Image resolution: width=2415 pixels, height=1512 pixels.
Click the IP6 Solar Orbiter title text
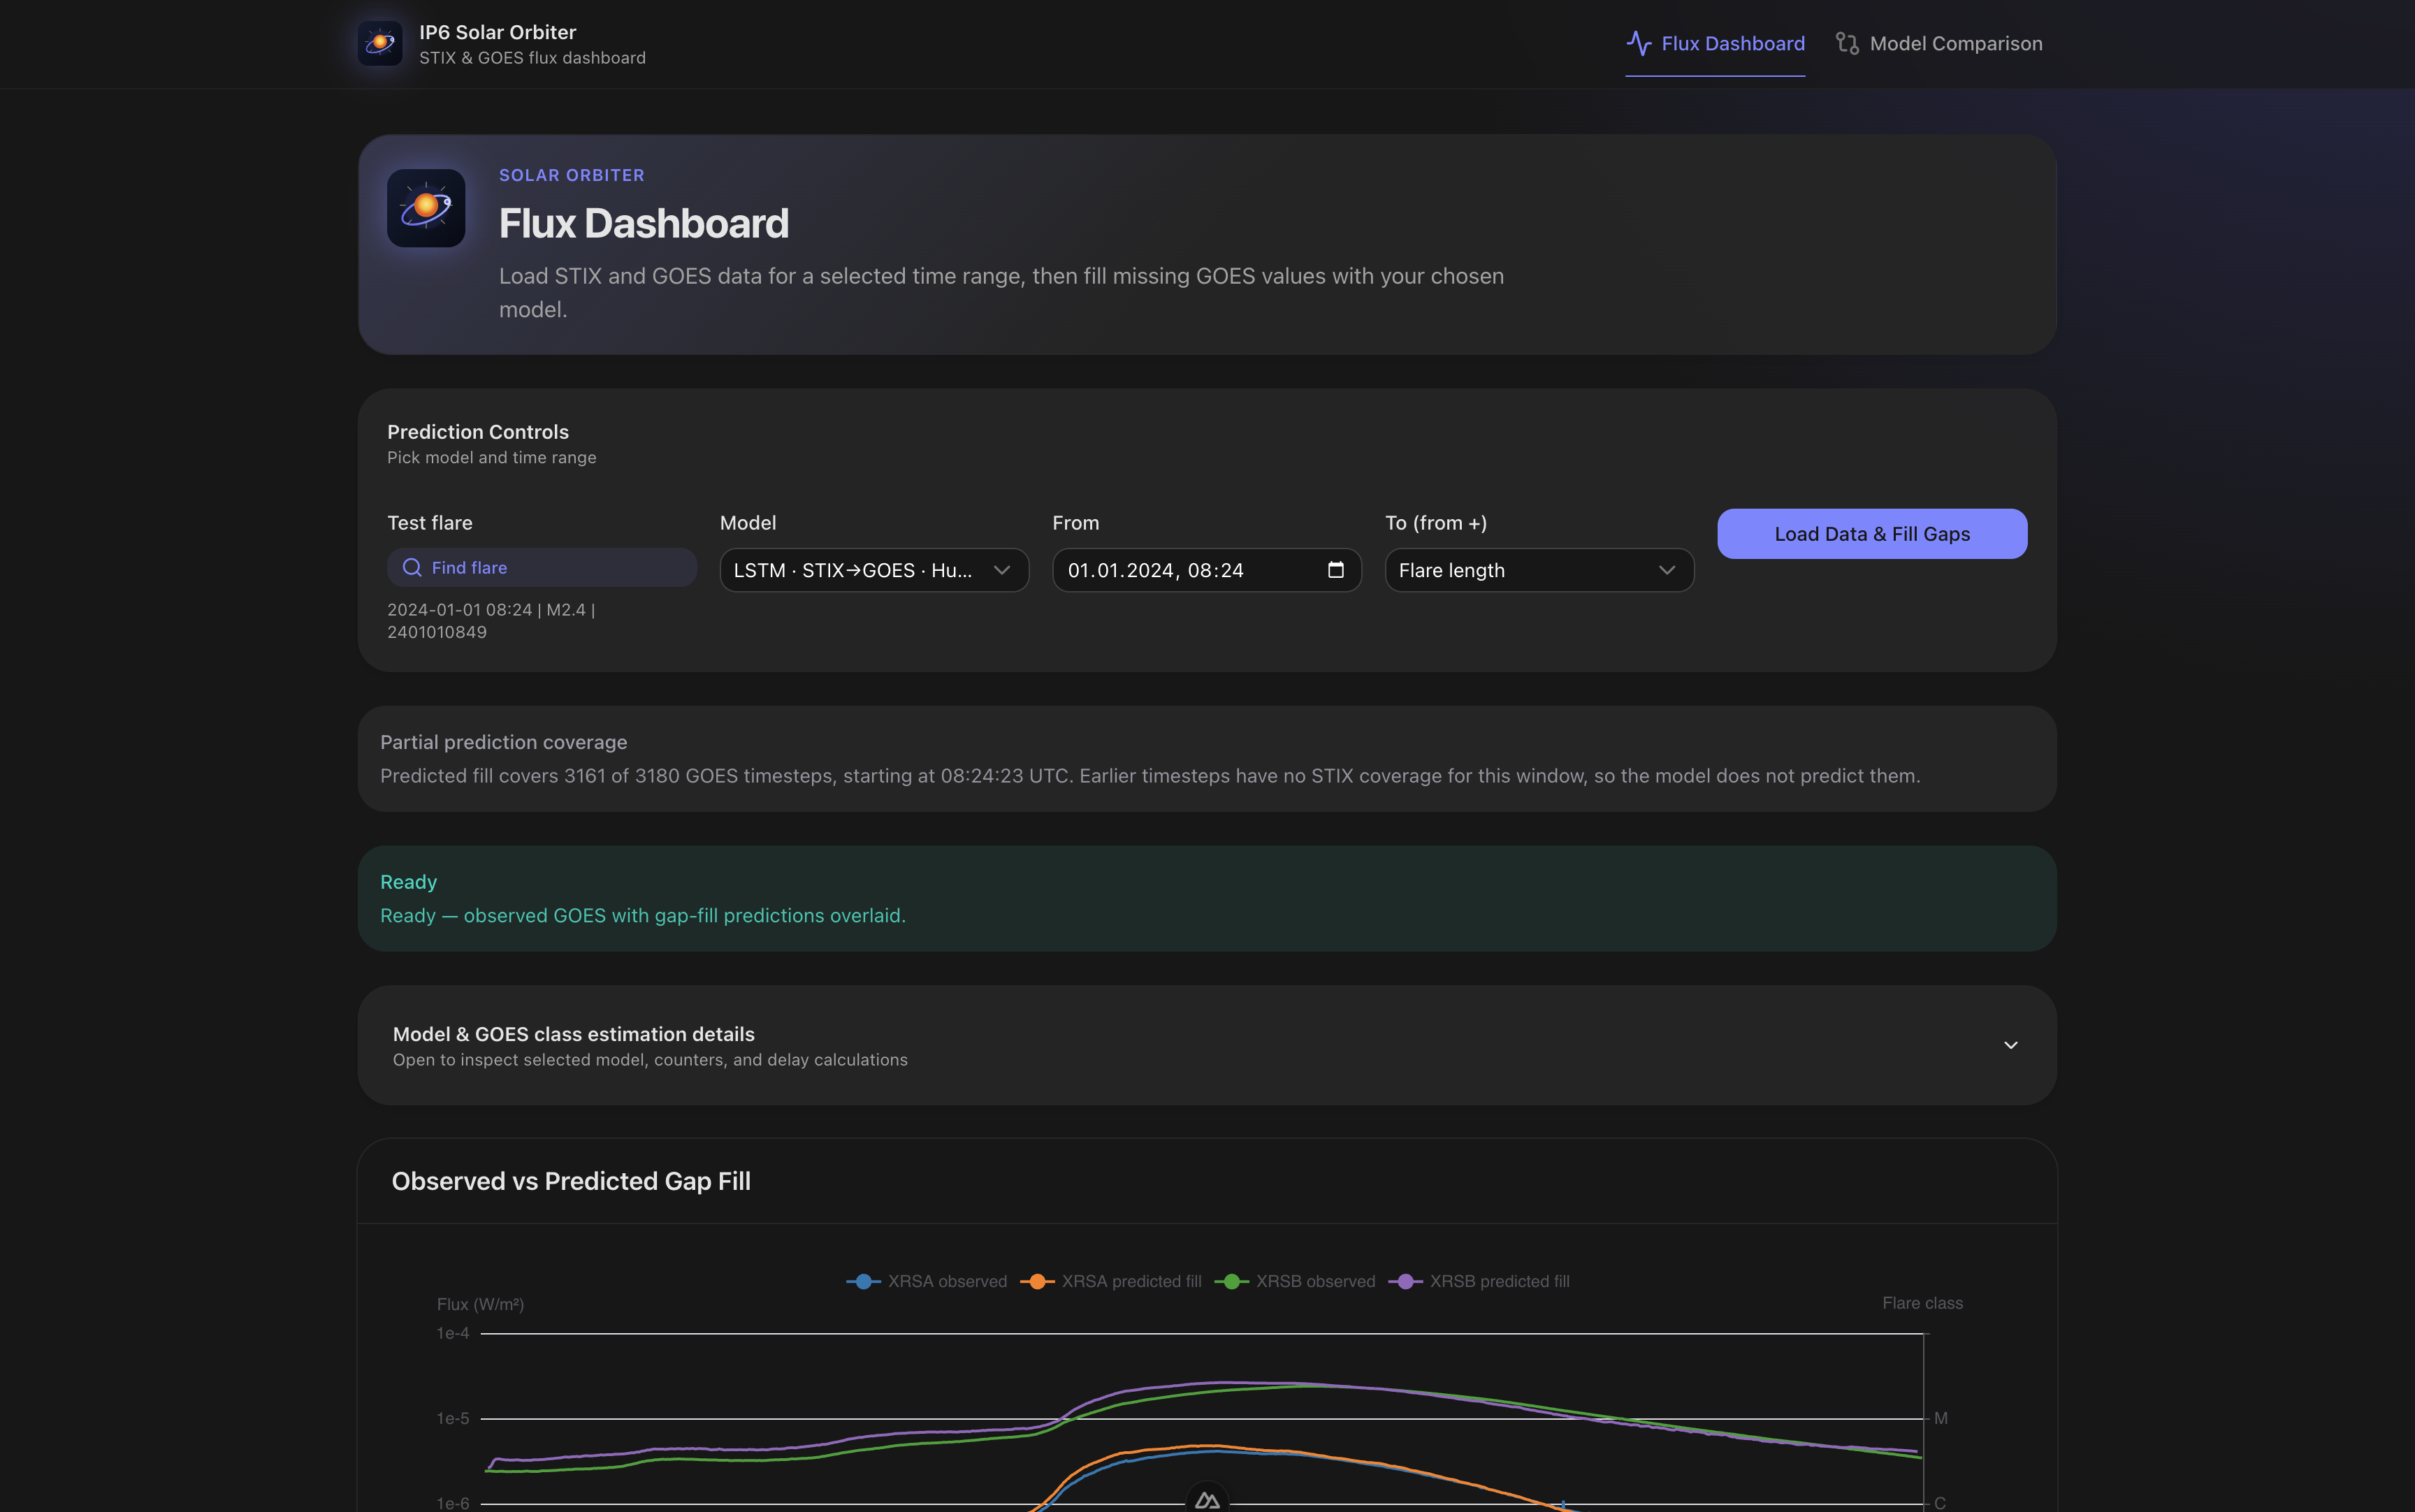tap(497, 32)
